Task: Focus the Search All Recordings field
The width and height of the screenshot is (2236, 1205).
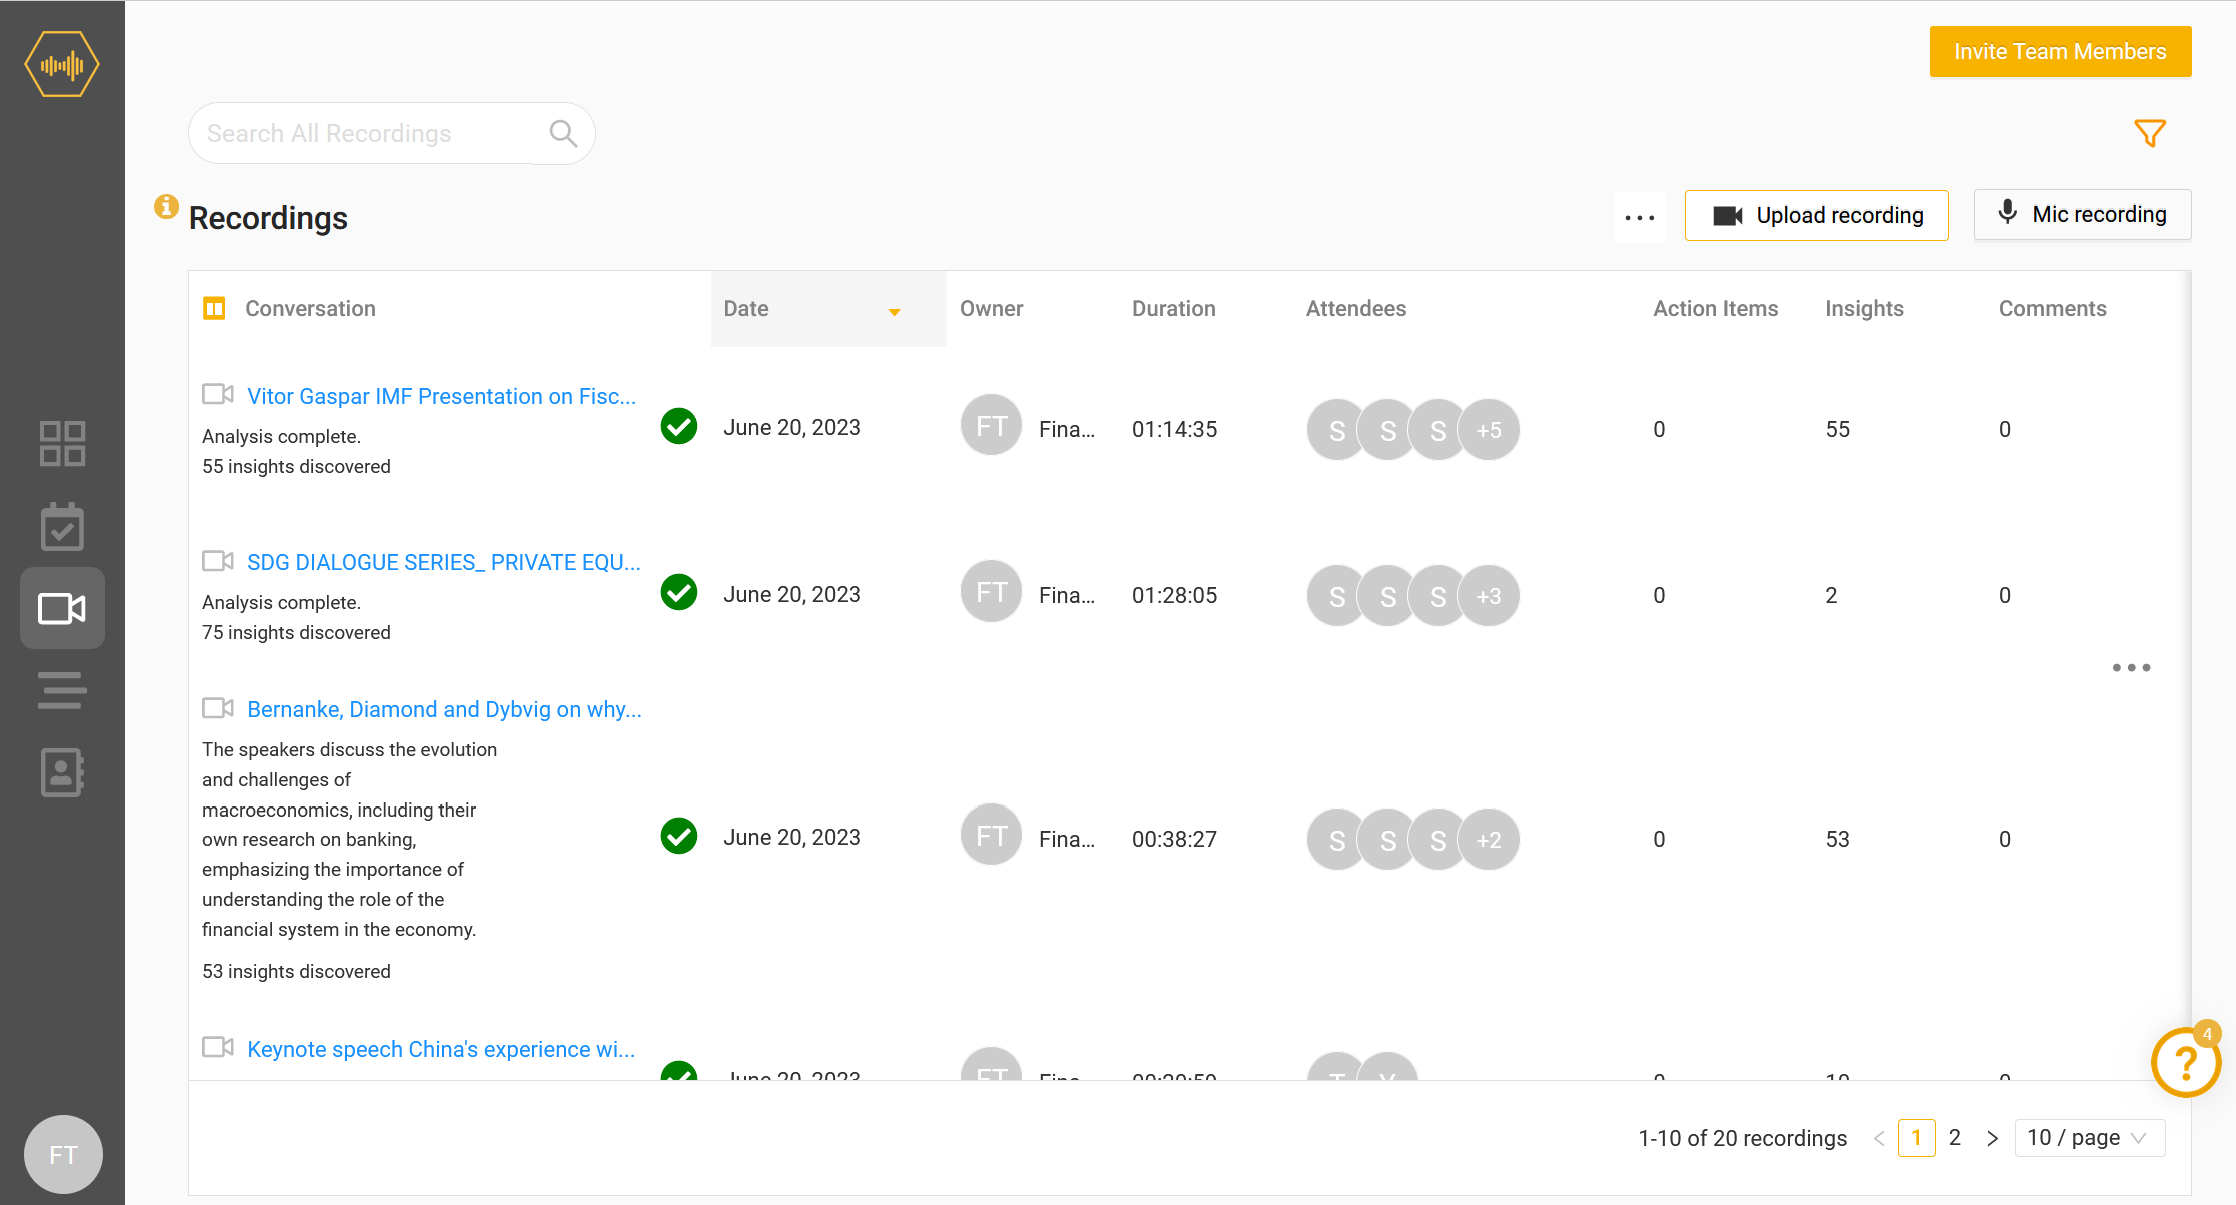Action: 391,133
